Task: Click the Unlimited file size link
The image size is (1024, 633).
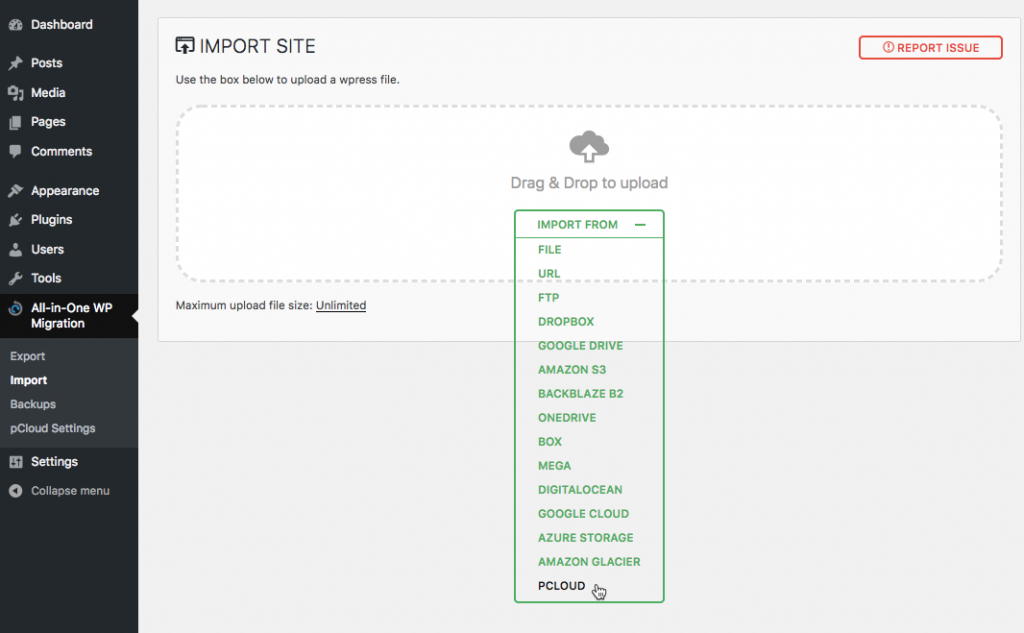Action: pos(341,305)
